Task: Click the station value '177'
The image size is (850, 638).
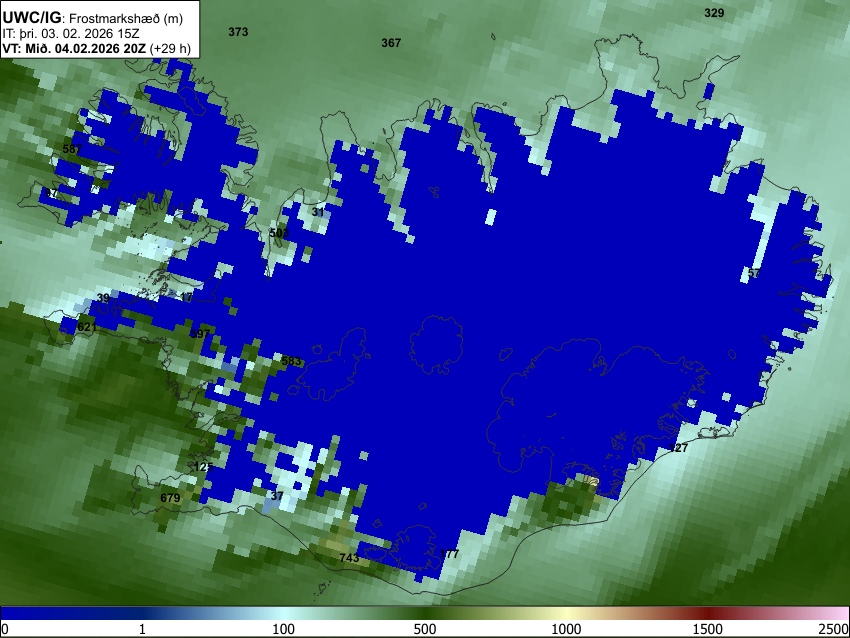Action: 449,554
